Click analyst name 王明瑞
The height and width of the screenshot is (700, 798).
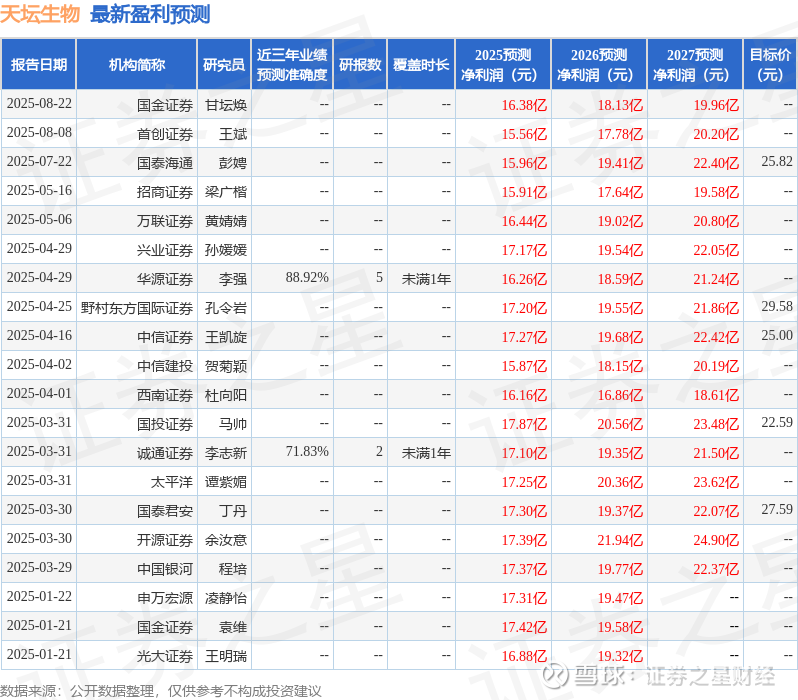pos(226,657)
